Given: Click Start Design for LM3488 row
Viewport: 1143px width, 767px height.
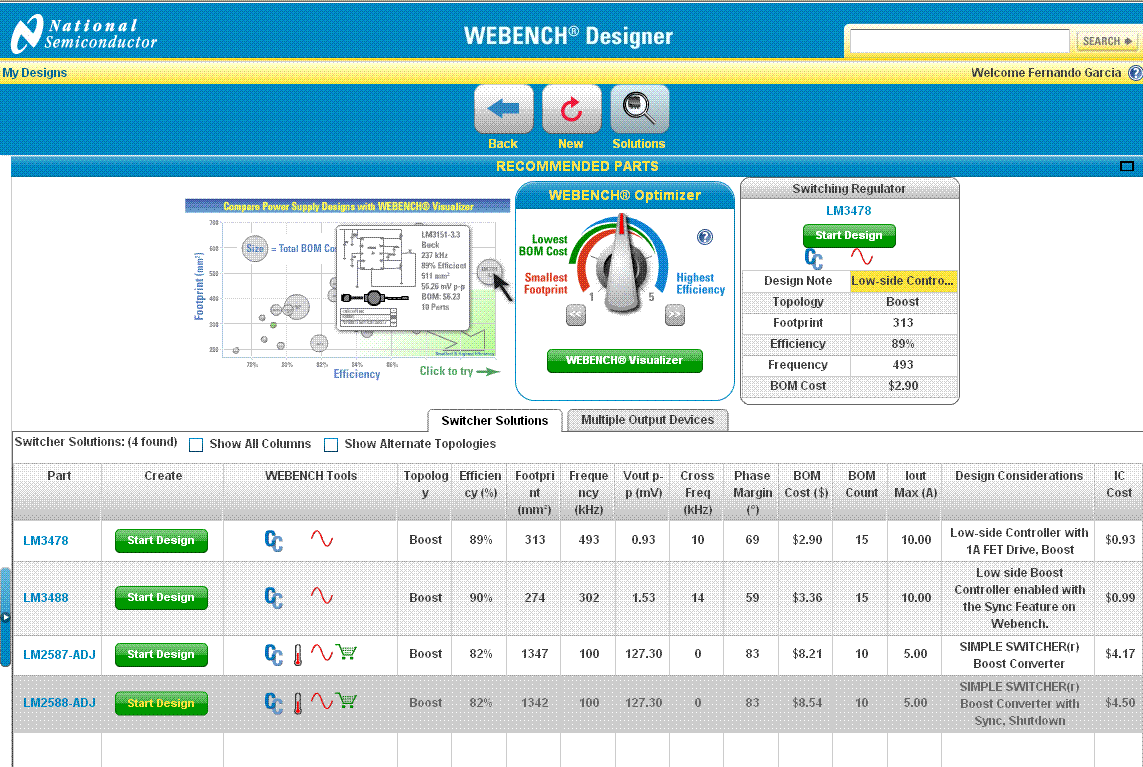Looking at the screenshot, I should point(161,598).
